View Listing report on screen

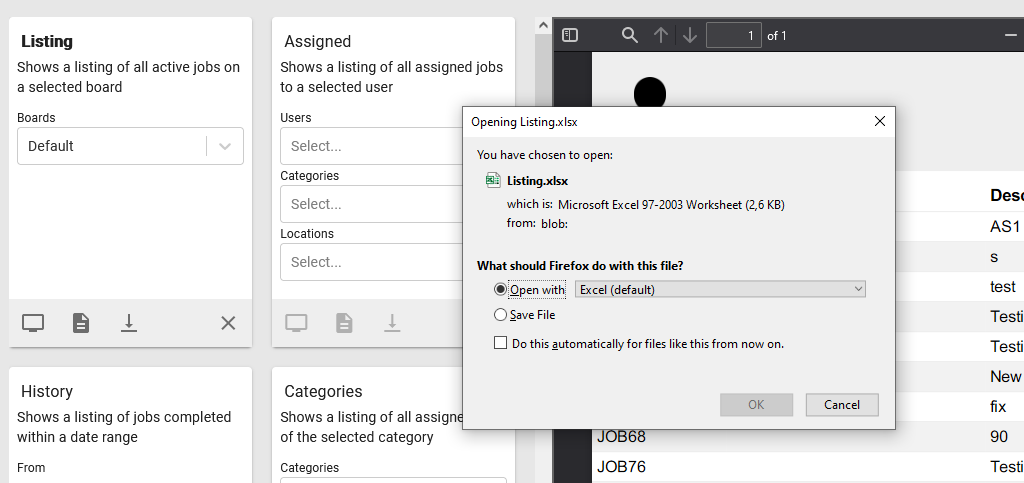click(33, 323)
